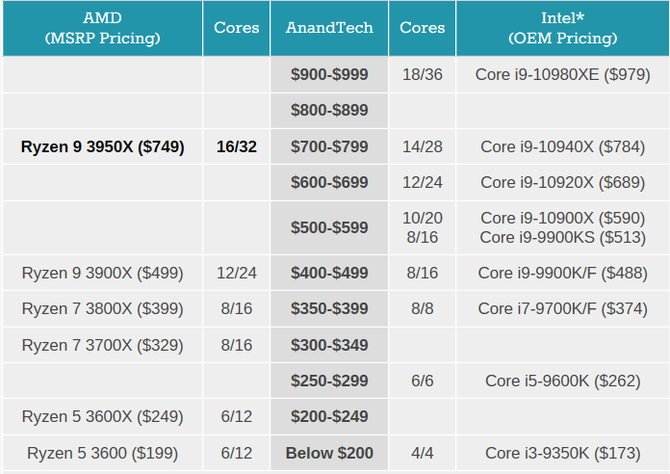The width and height of the screenshot is (670, 474).
Task: Click 'Core i9-10940X ($784)' cell
Action: pyautogui.click(x=562, y=147)
